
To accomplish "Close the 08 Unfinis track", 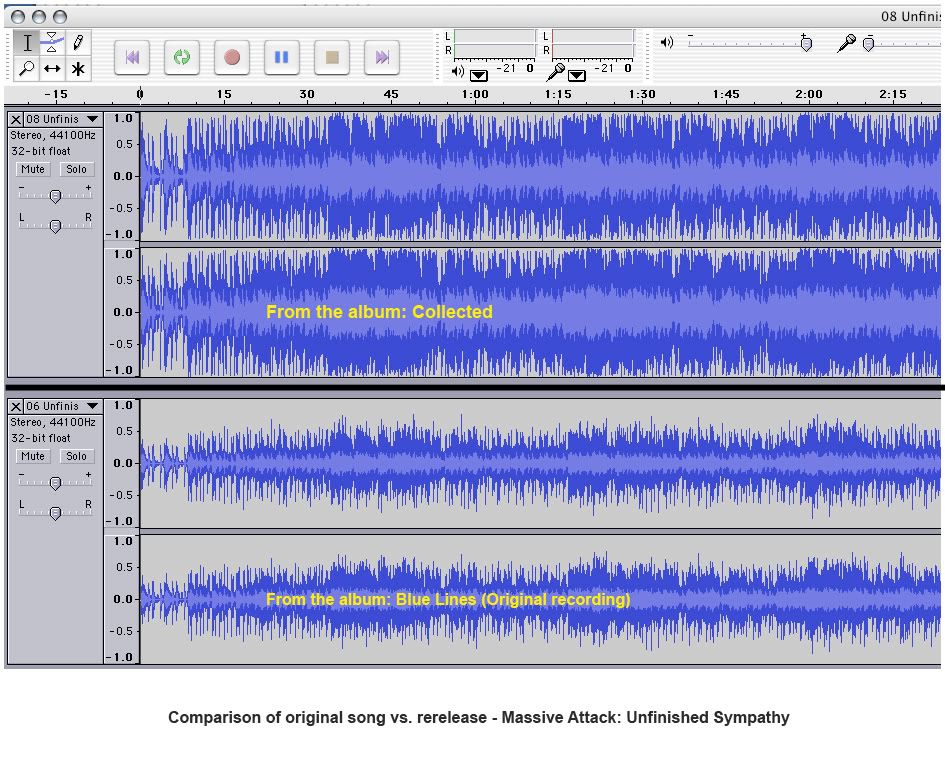I will point(16,119).
